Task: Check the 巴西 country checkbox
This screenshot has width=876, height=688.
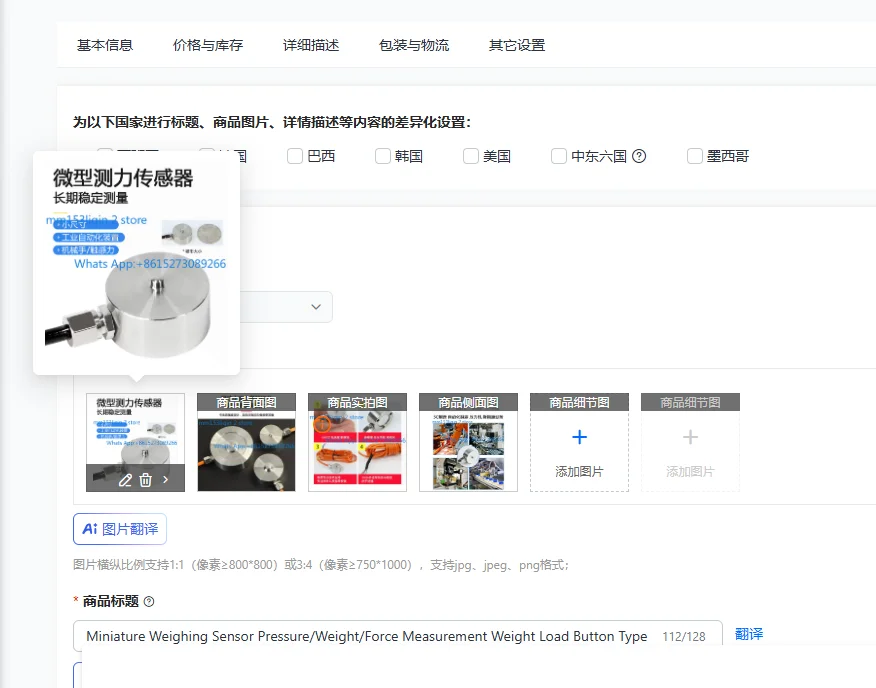Action: click(295, 156)
